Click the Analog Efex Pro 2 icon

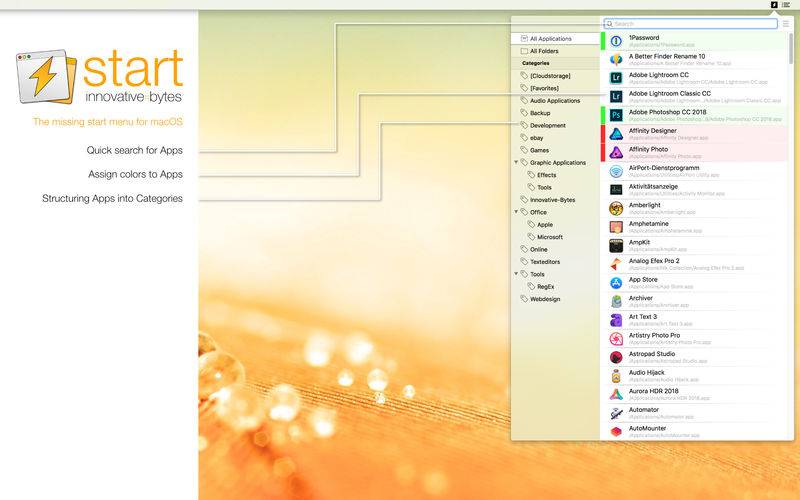click(616, 264)
